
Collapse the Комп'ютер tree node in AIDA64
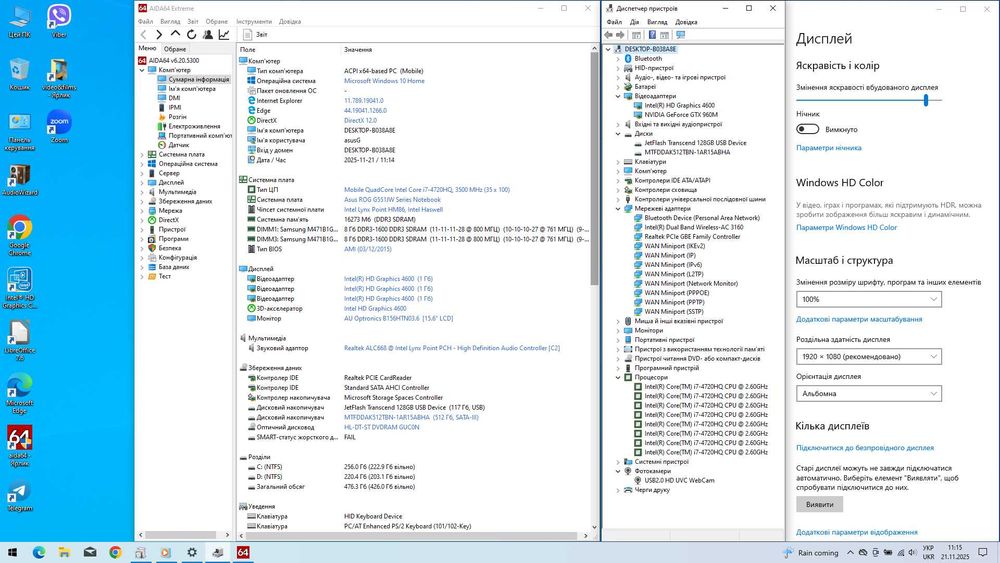point(142,70)
